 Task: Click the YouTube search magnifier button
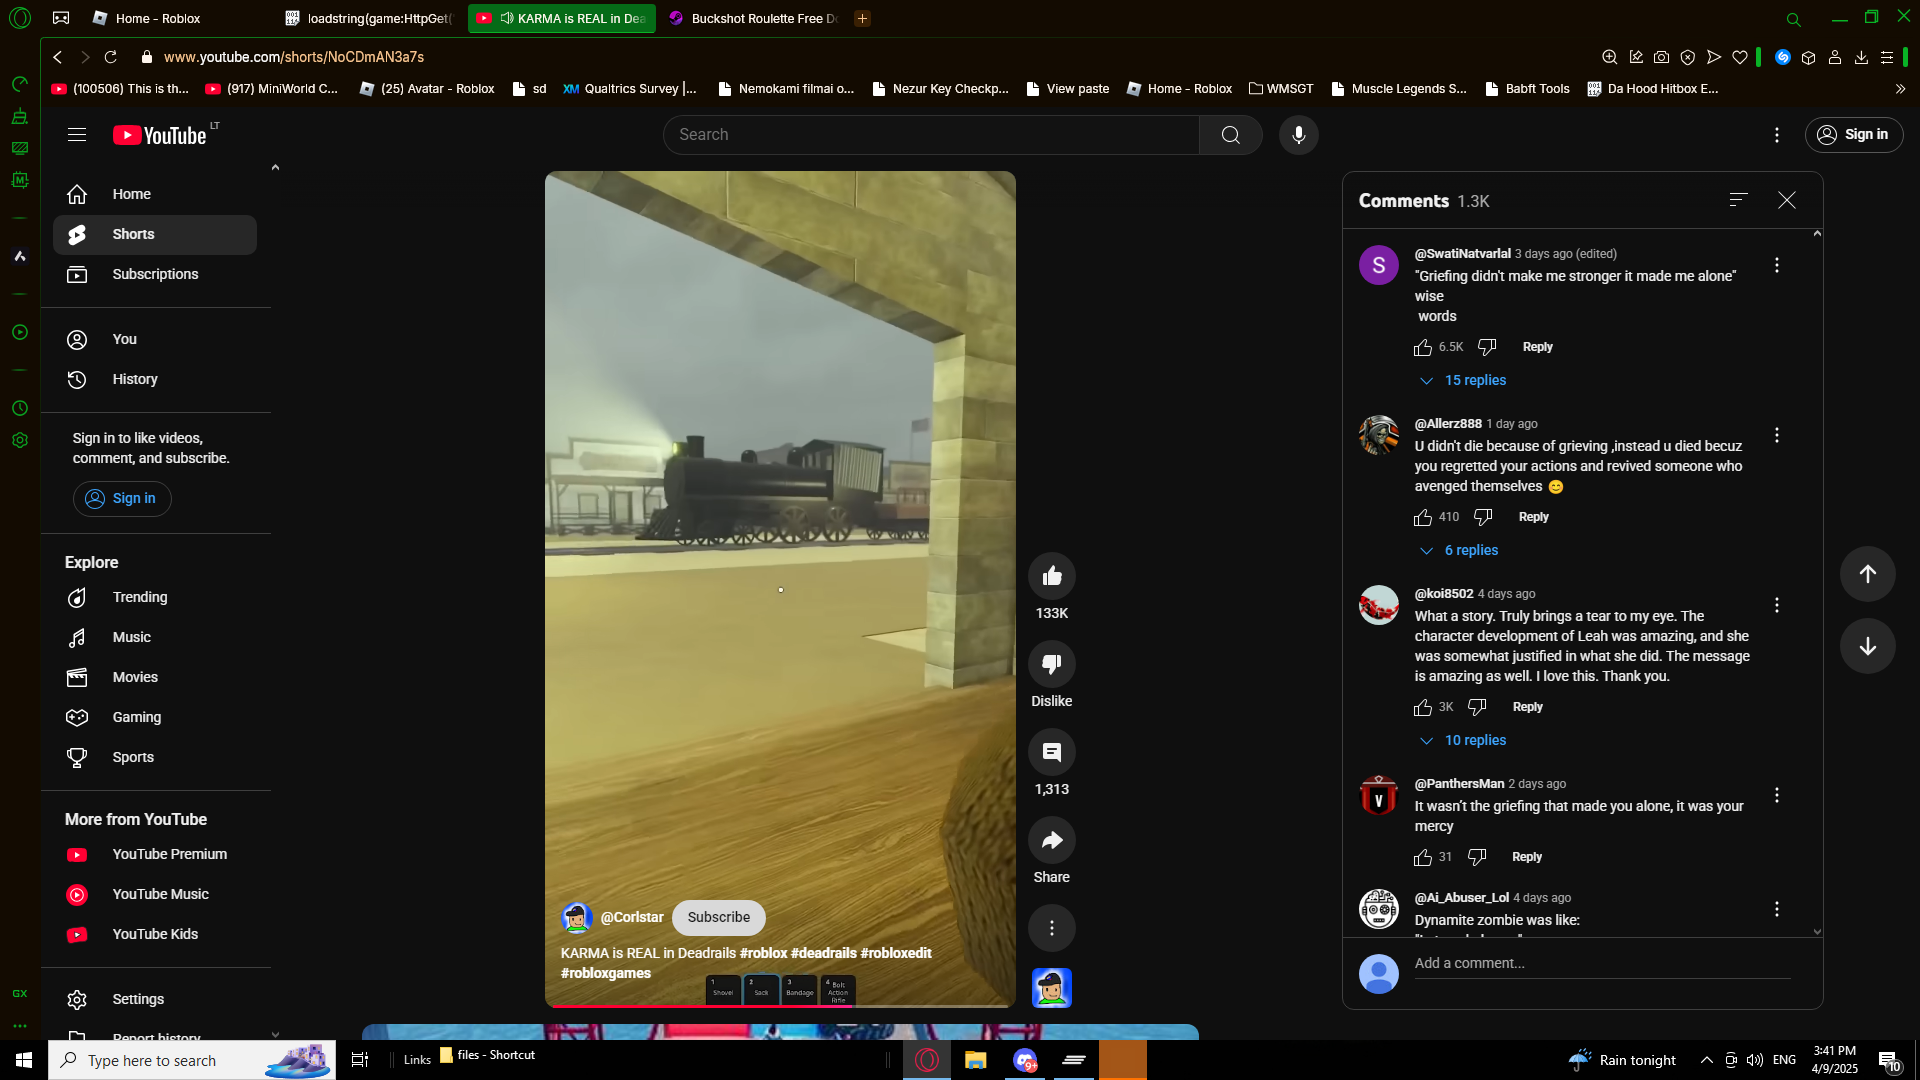click(1230, 135)
